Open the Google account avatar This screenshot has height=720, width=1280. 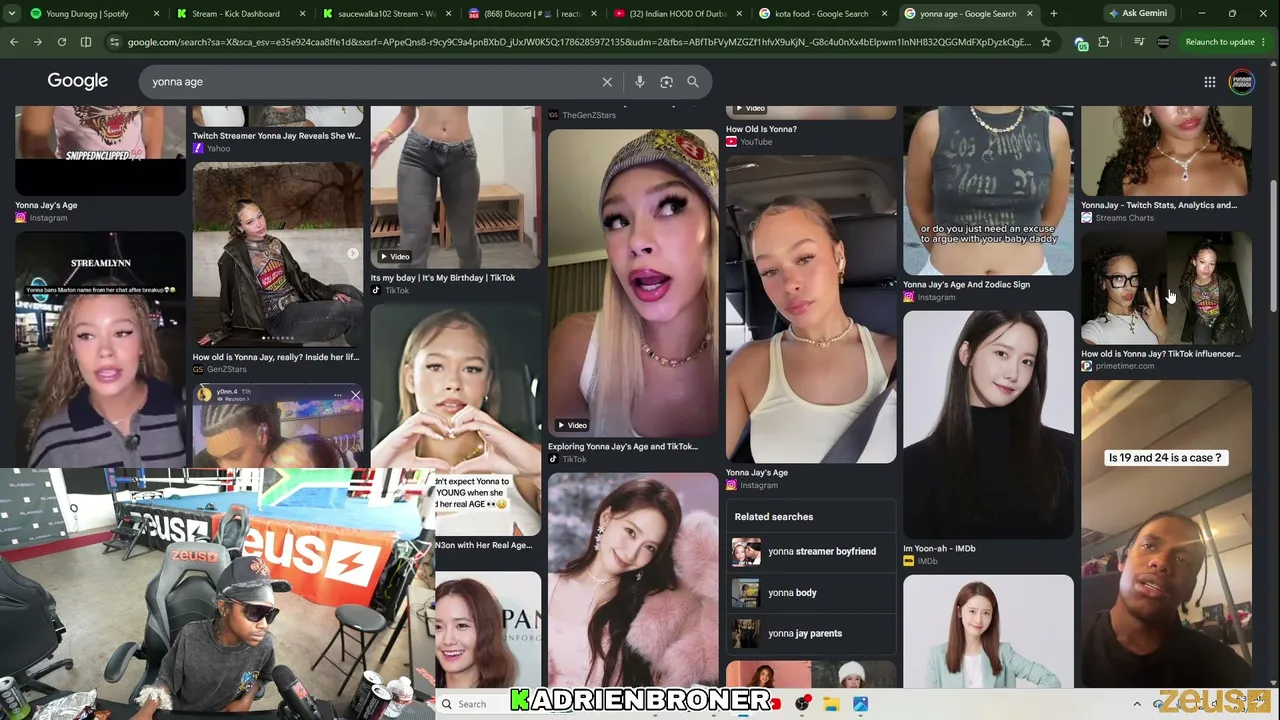pyautogui.click(x=1242, y=82)
